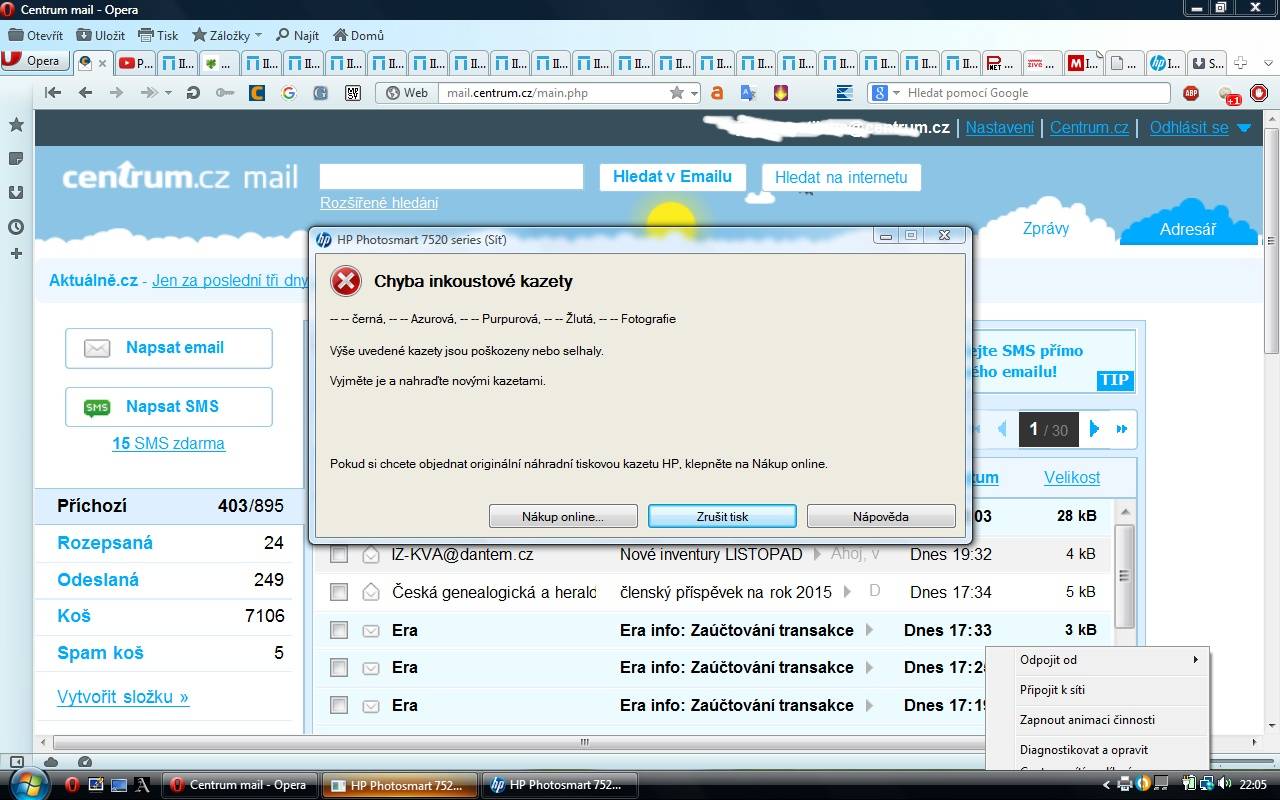
Task: Click the Otevřít toolbar item
Action: pos(36,35)
